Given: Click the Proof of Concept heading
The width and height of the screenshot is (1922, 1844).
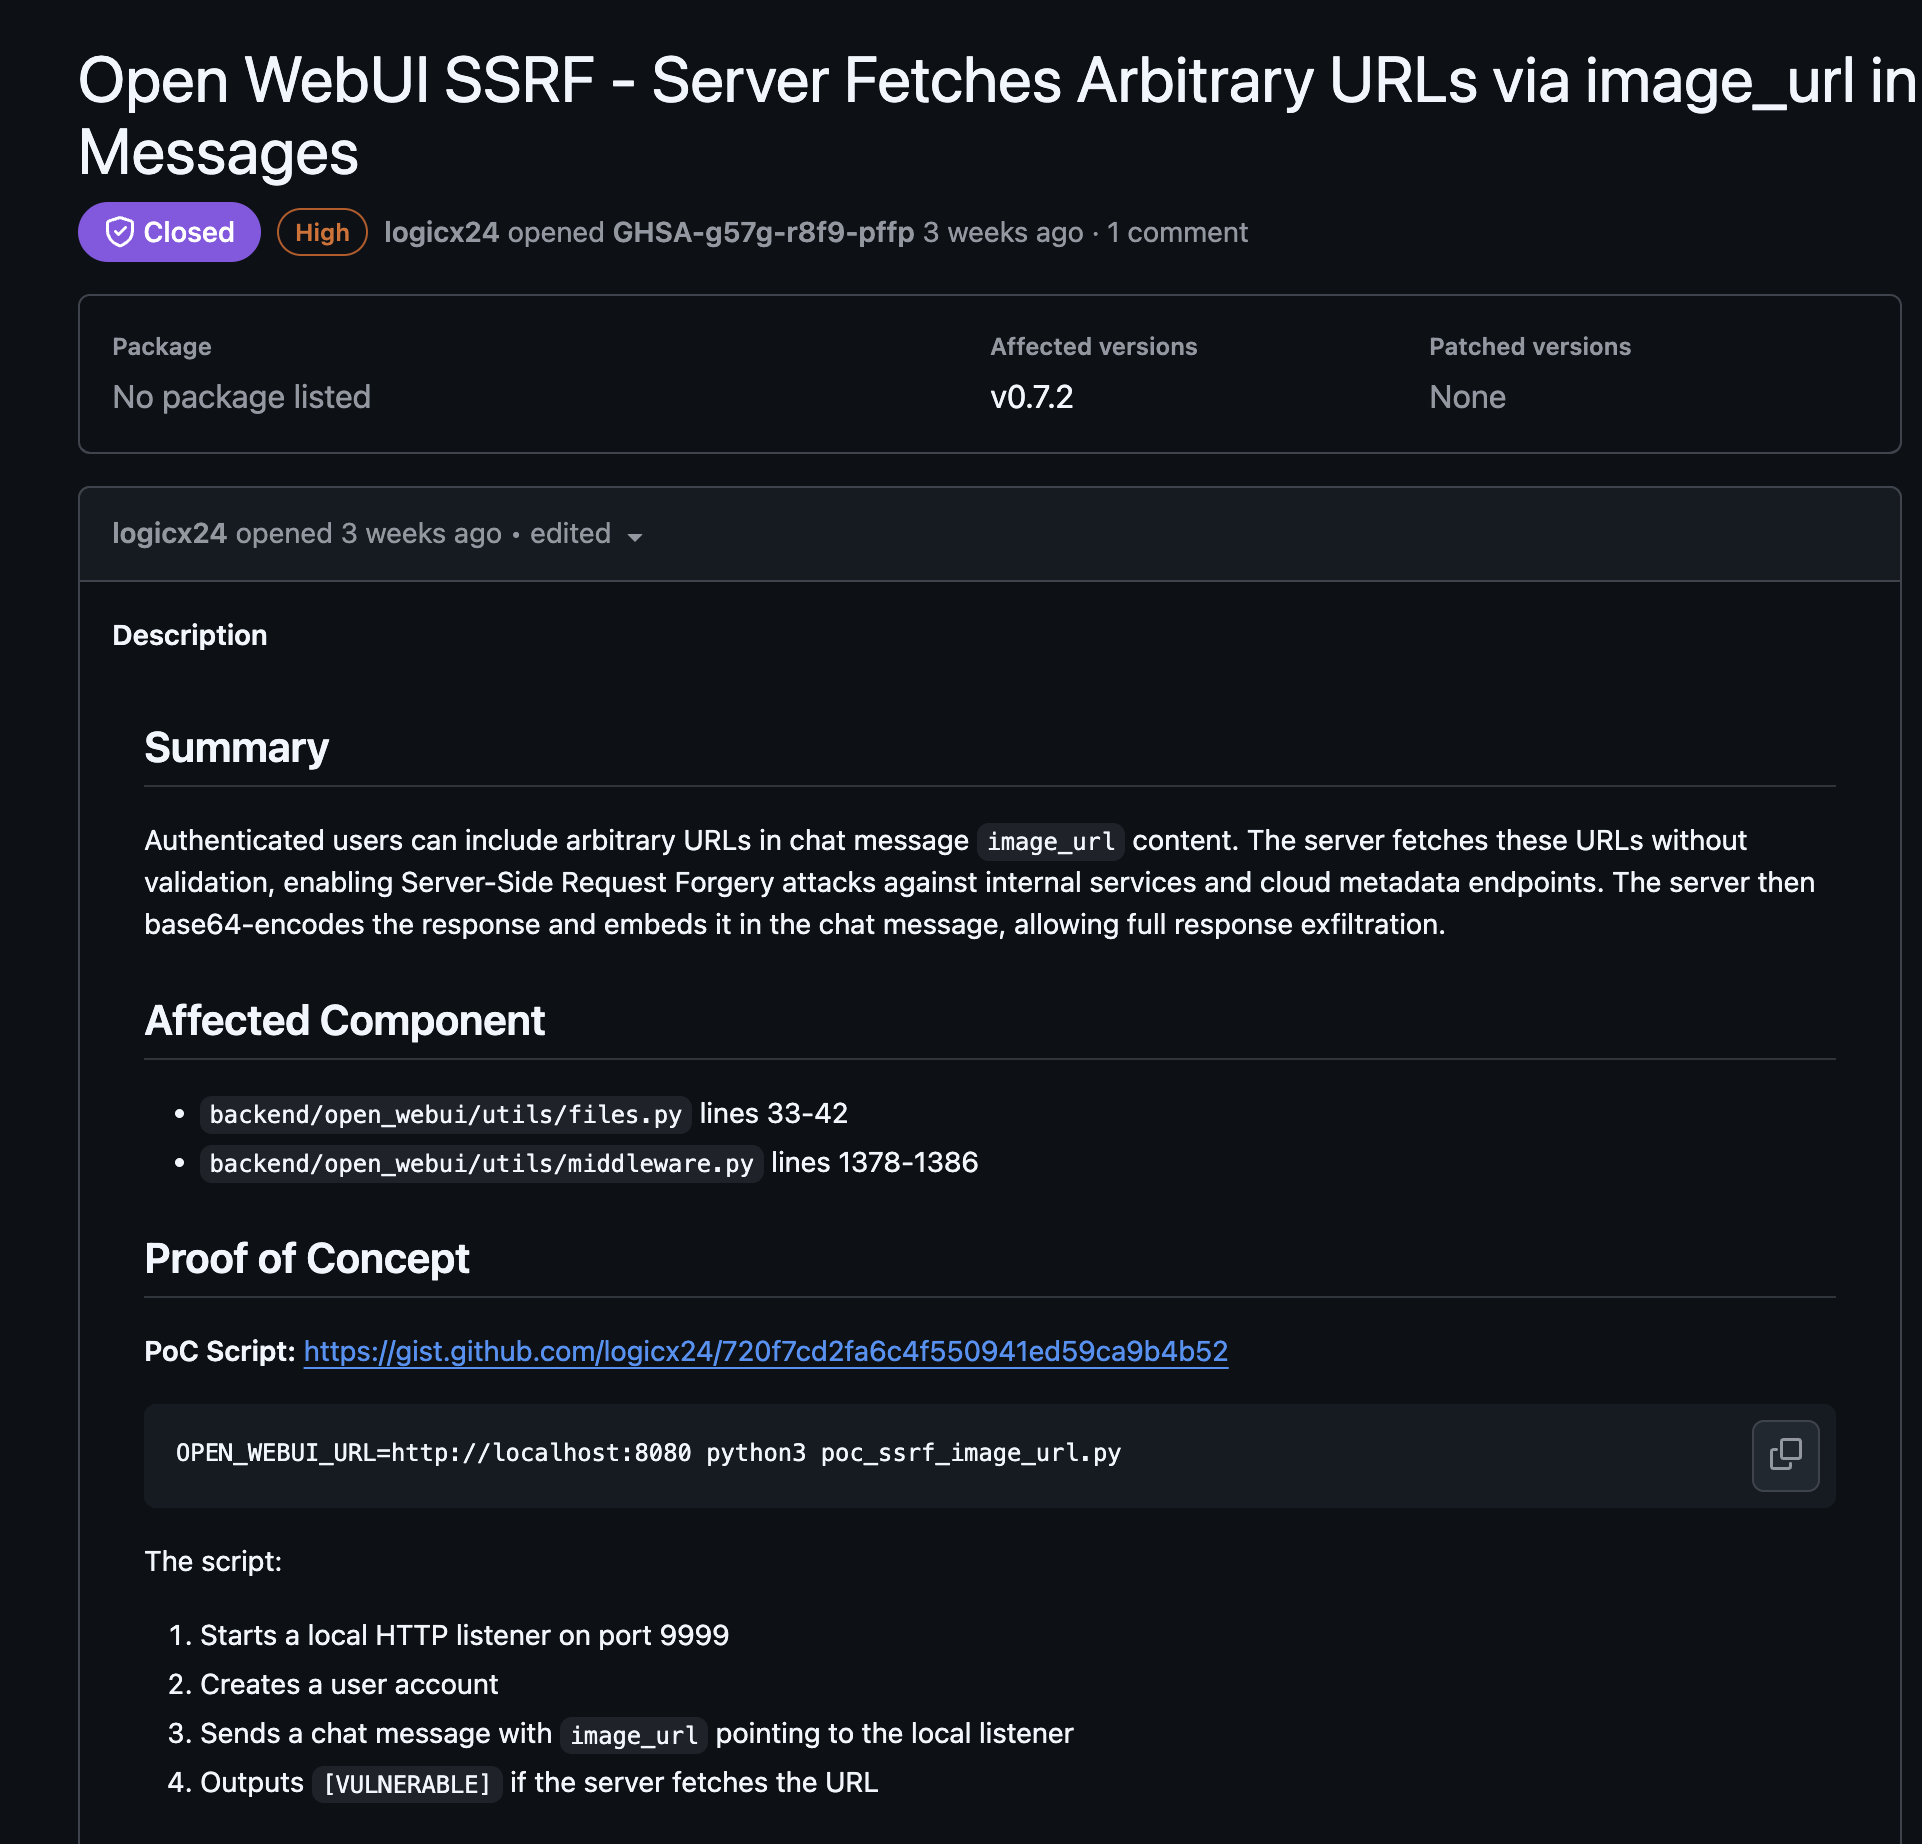Looking at the screenshot, I should pos(306,1258).
